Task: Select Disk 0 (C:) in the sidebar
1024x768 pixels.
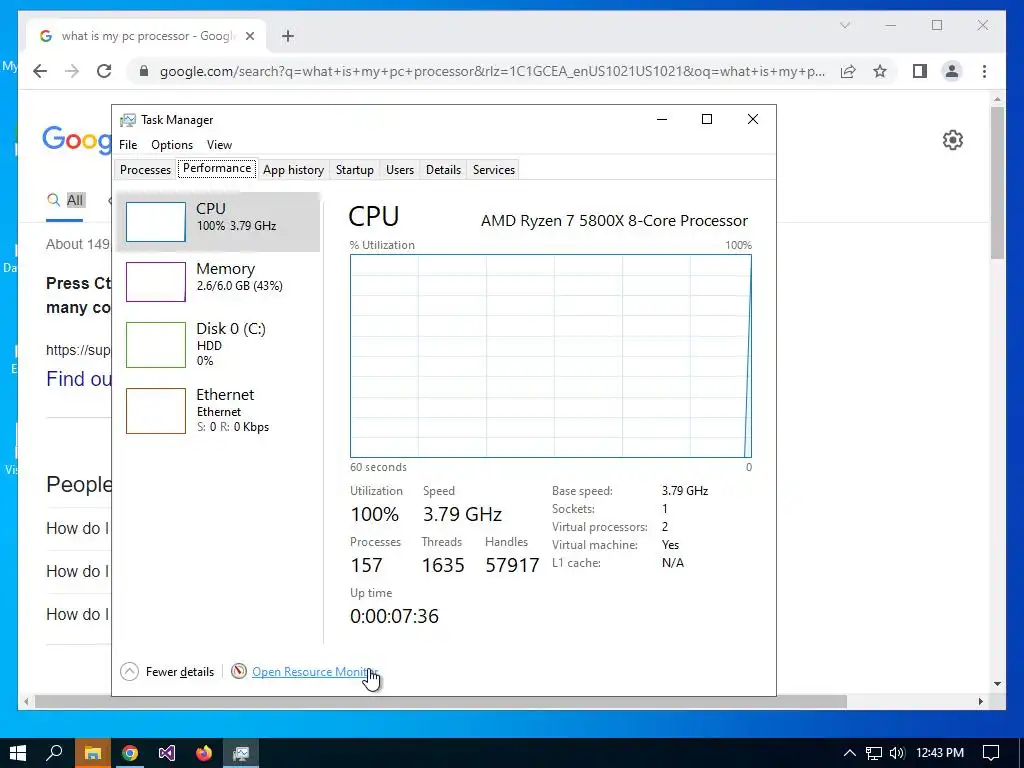Action: click(x=218, y=344)
